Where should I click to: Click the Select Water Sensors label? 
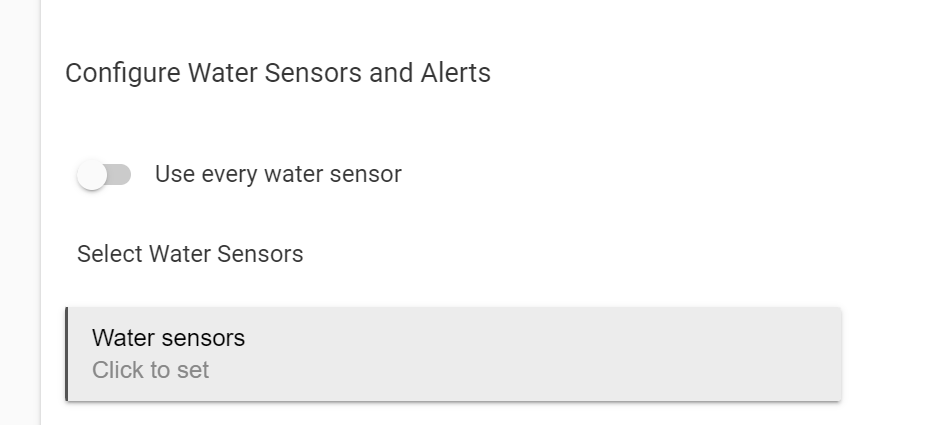(190, 254)
